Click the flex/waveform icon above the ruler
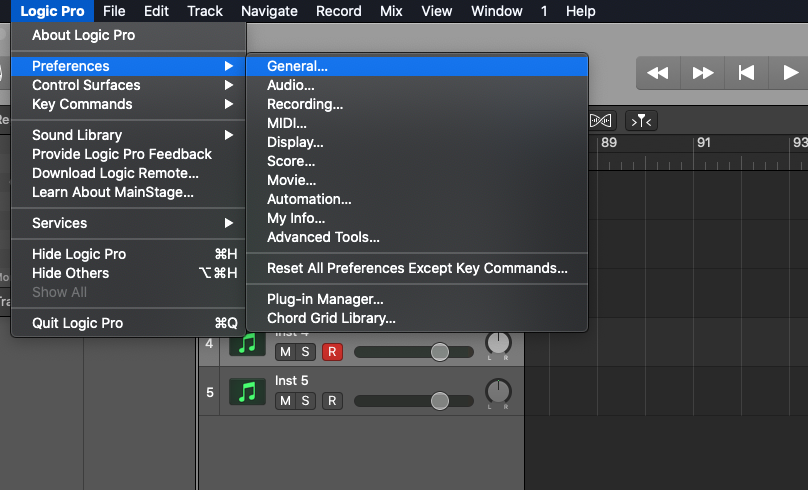808x490 pixels. [x=601, y=121]
